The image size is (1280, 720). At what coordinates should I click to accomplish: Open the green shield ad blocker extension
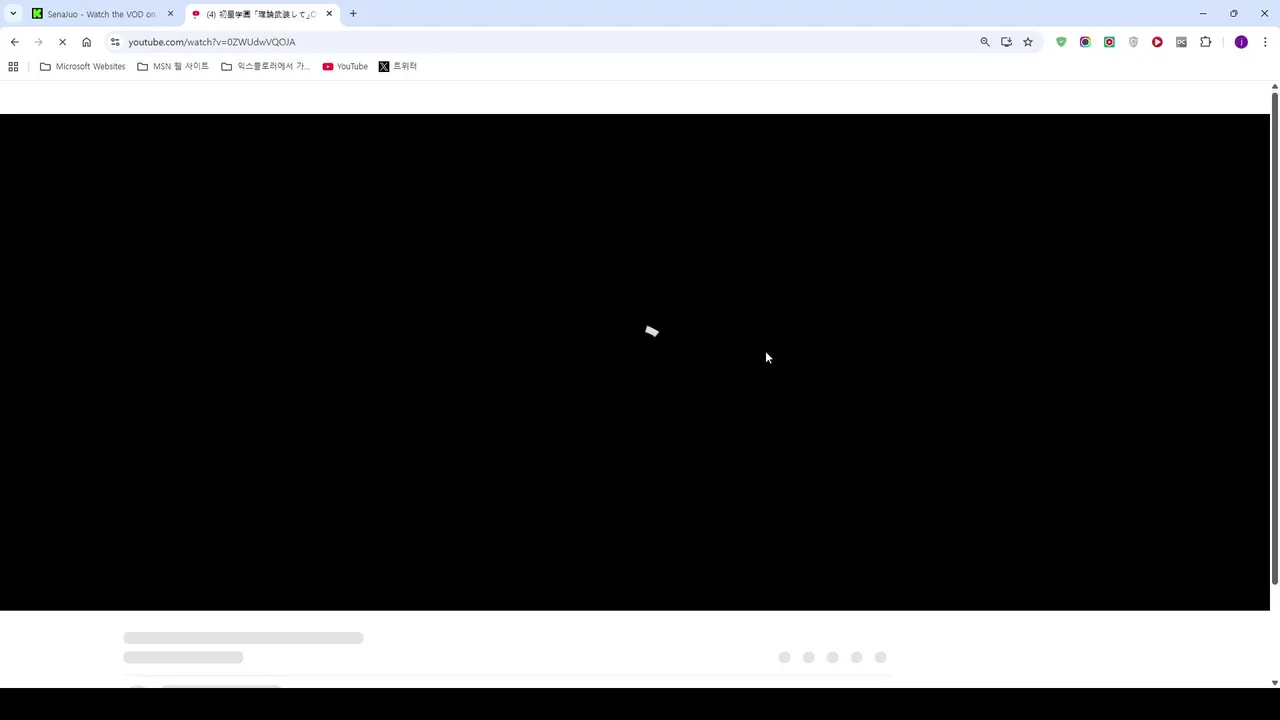point(1061,42)
